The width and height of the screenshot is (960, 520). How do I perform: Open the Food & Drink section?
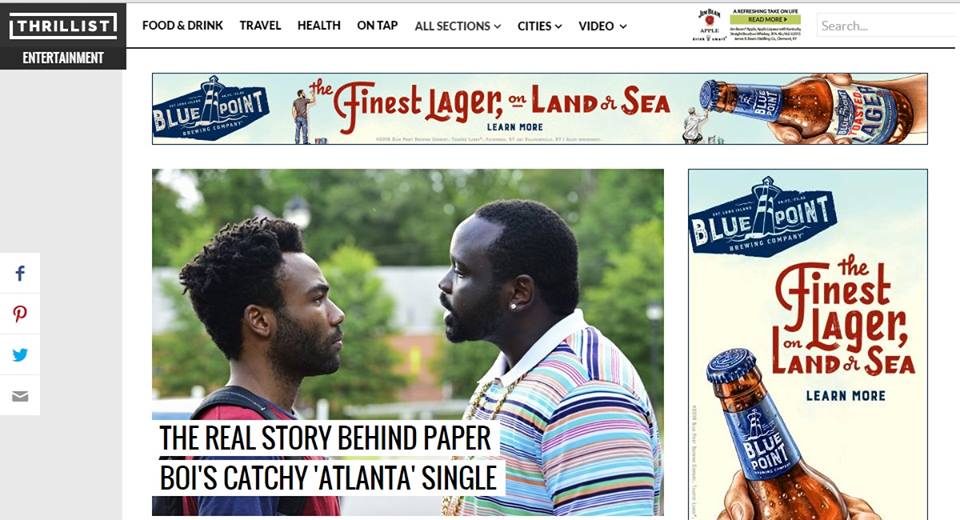coord(182,26)
